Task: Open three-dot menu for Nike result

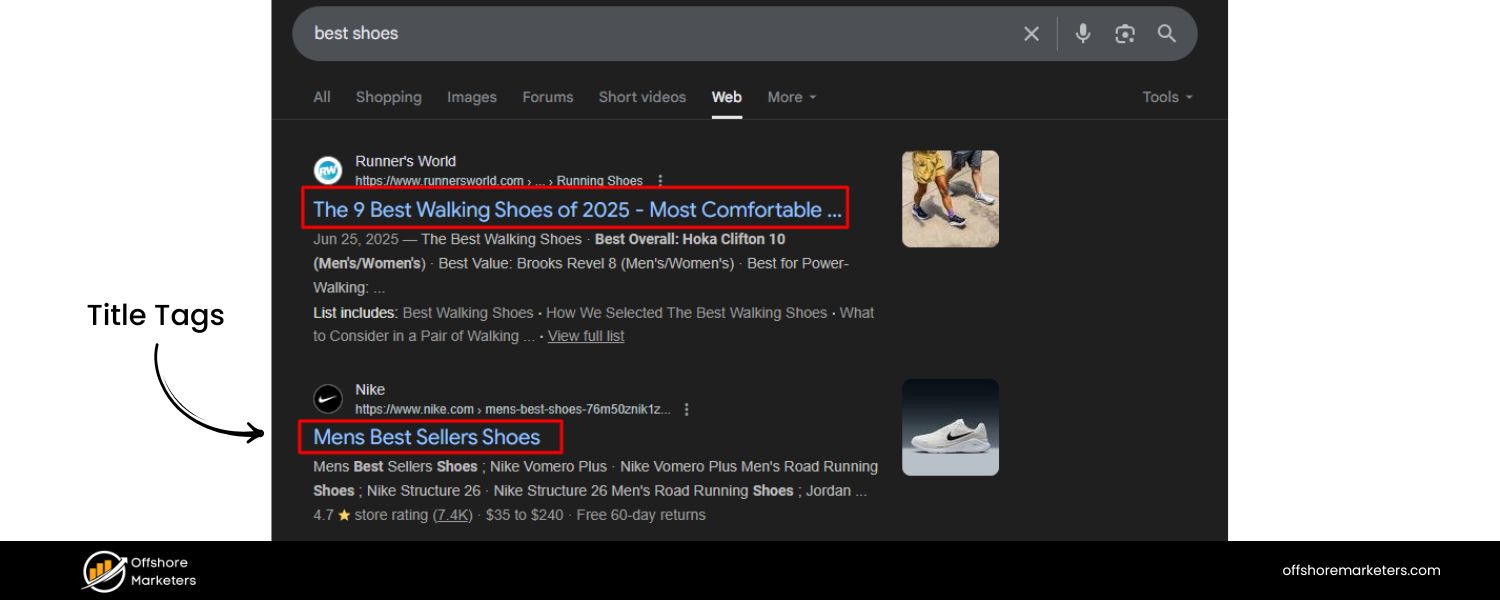Action: click(686, 409)
